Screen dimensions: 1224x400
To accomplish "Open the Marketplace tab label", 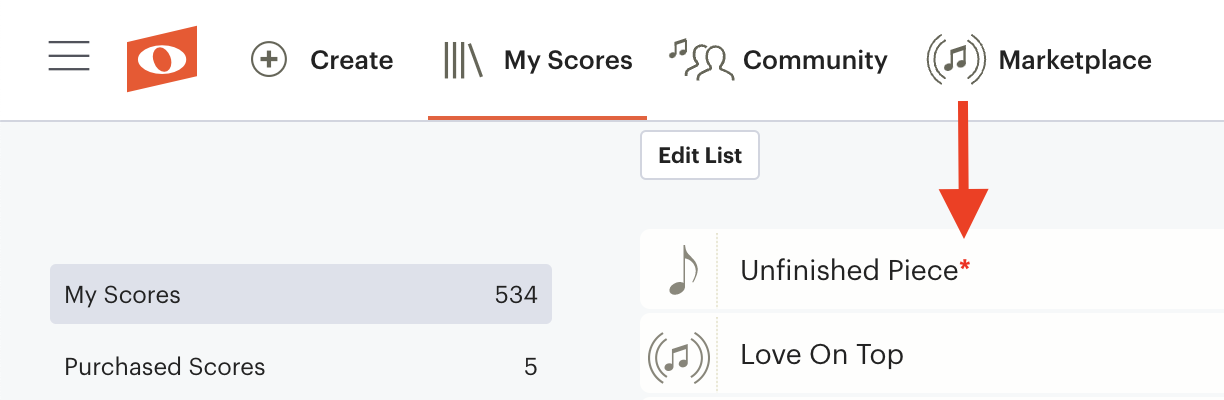I will click(1075, 60).
